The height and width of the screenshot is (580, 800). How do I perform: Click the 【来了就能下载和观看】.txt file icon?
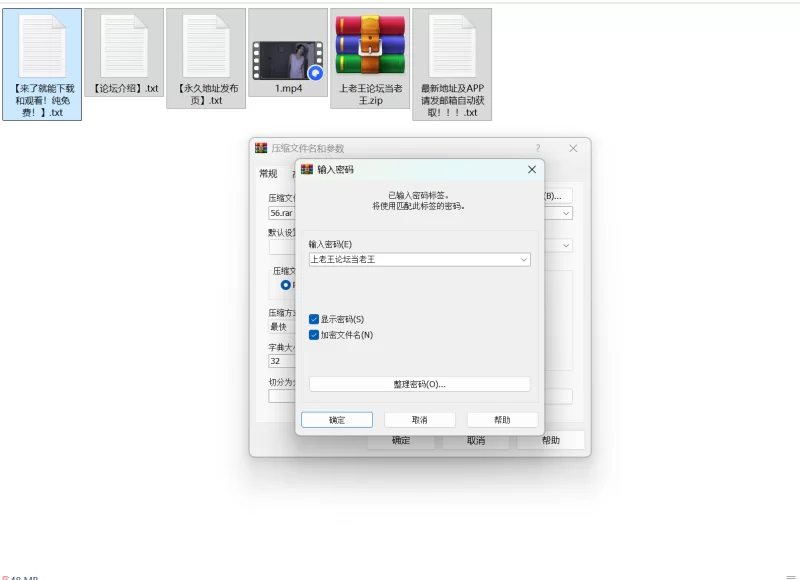pos(42,47)
